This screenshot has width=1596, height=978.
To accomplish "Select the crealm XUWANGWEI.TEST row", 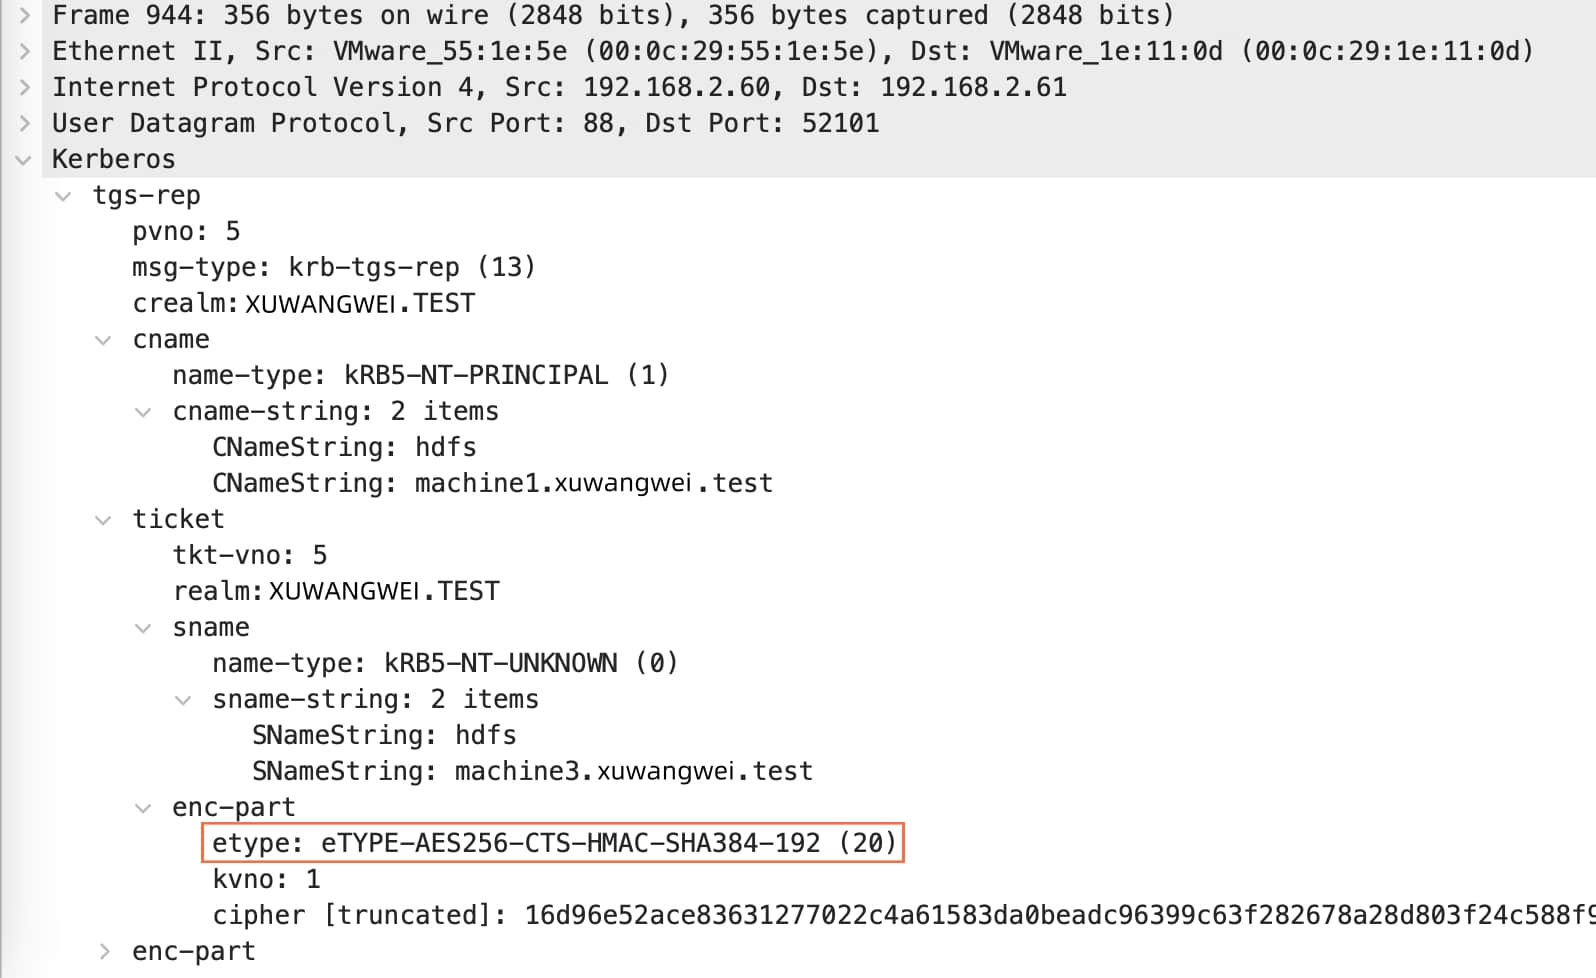I will [304, 303].
